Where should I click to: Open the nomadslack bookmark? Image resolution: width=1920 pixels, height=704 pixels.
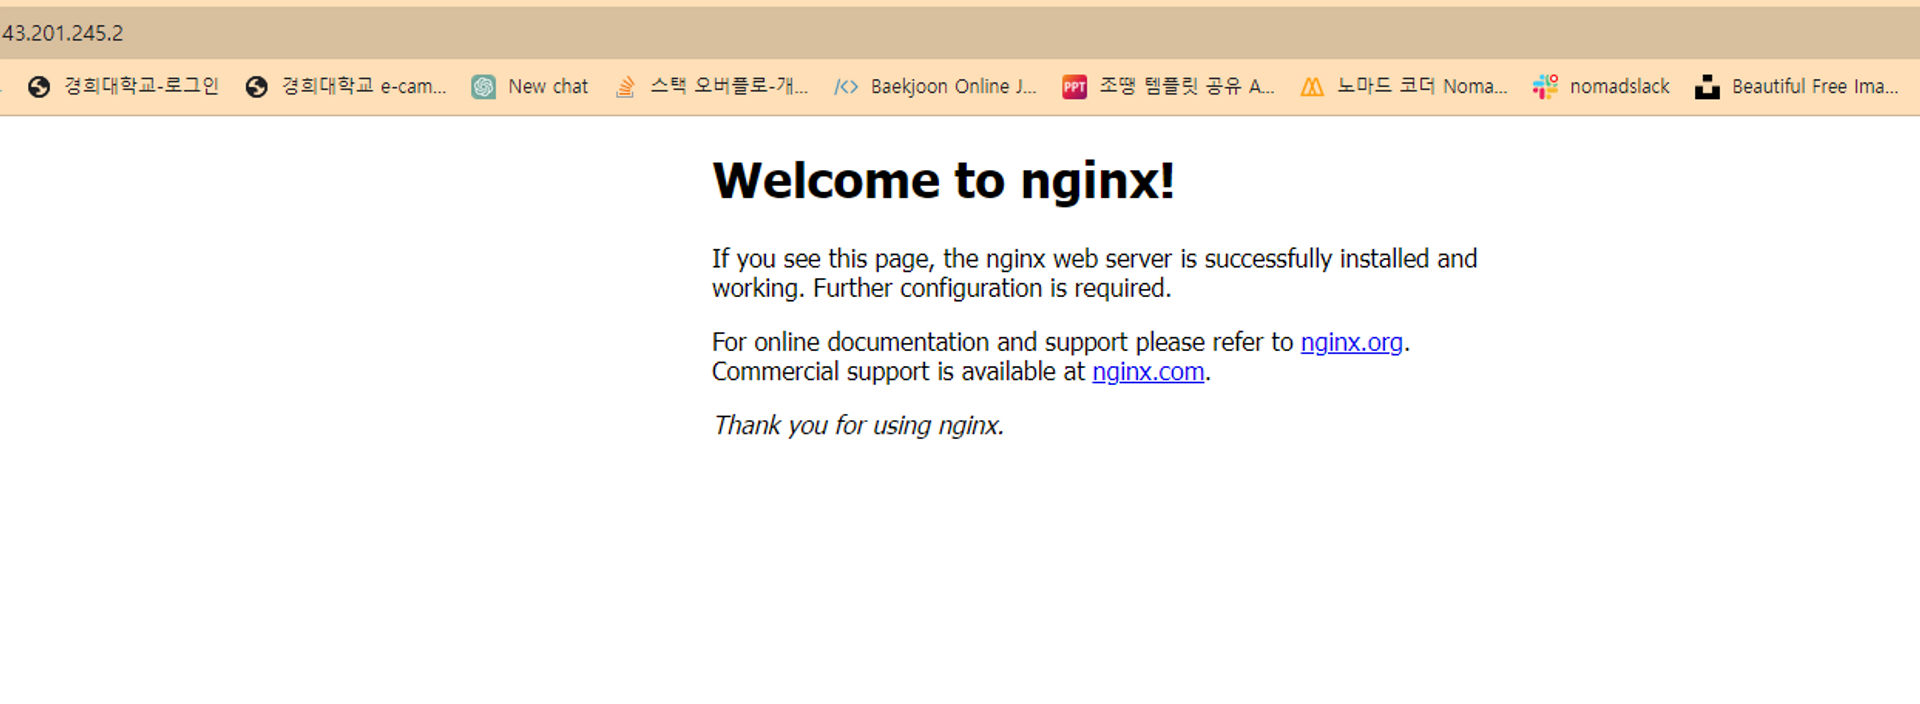coord(1620,86)
